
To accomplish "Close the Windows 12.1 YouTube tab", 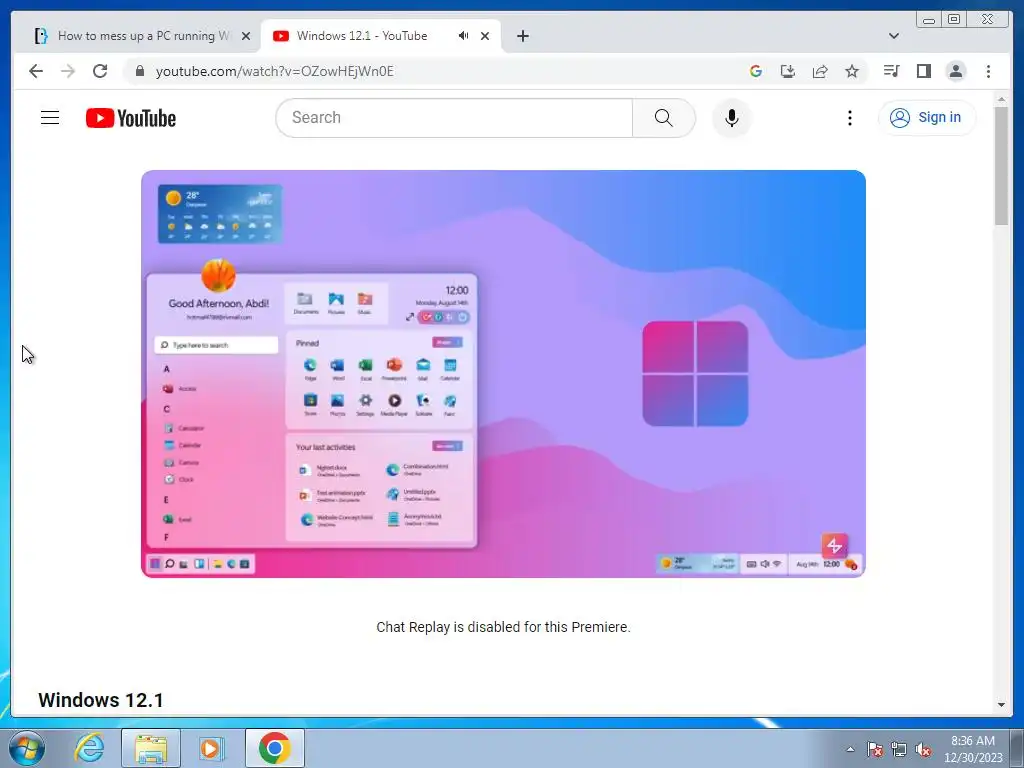I will pos(485,36).
